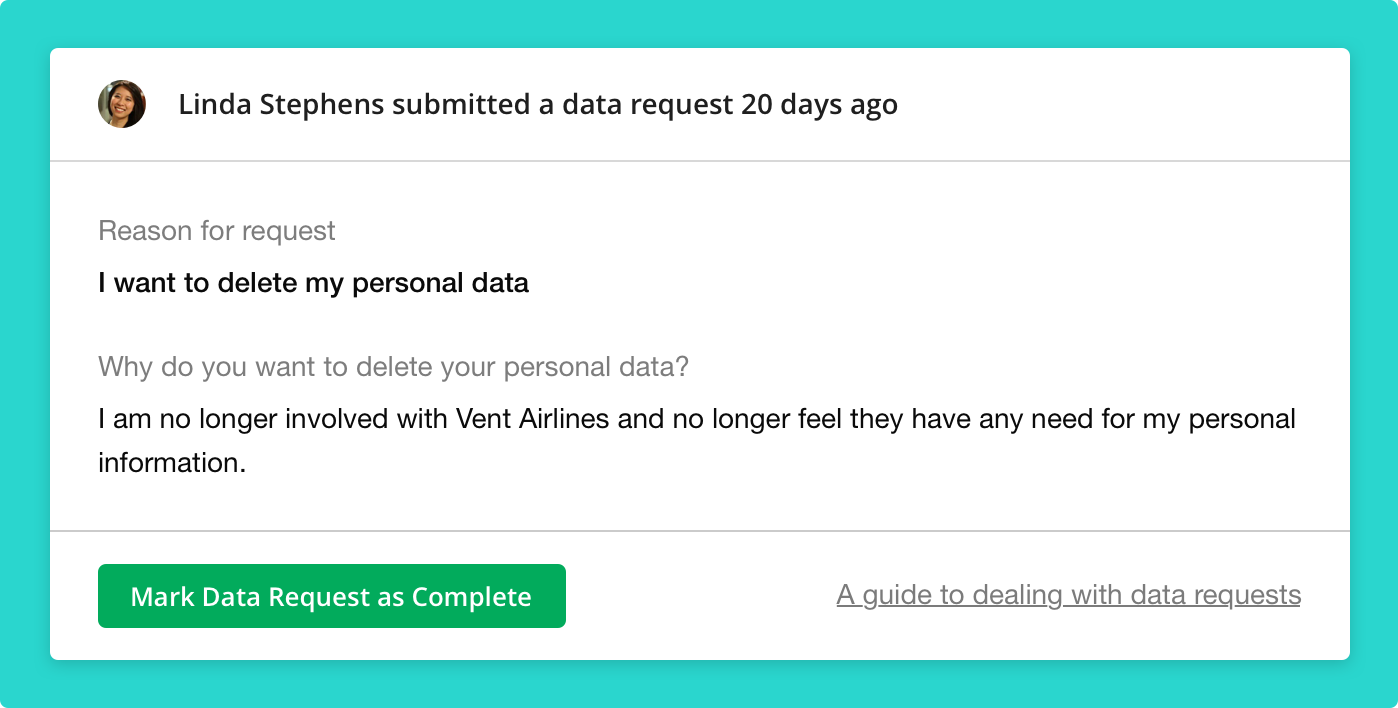Mark the data request as complete
The width and height of the screenshot is (1398, 708).
point(332,596)
